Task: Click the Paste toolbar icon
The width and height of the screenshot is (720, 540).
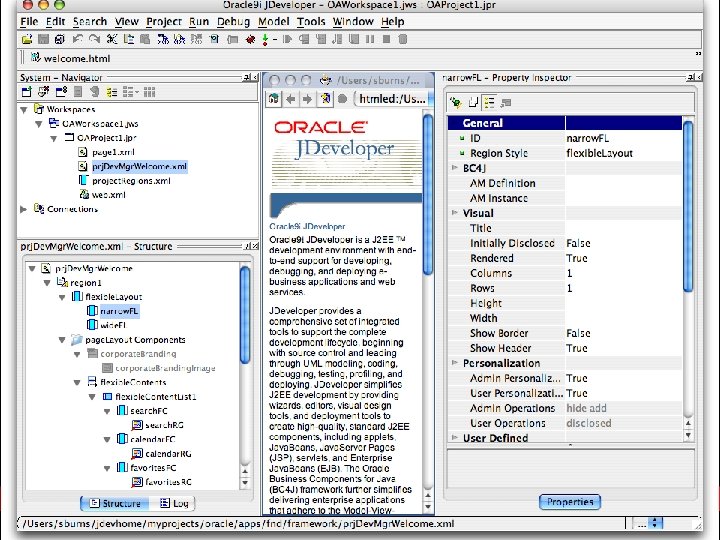Action: [x=145, y=39]
